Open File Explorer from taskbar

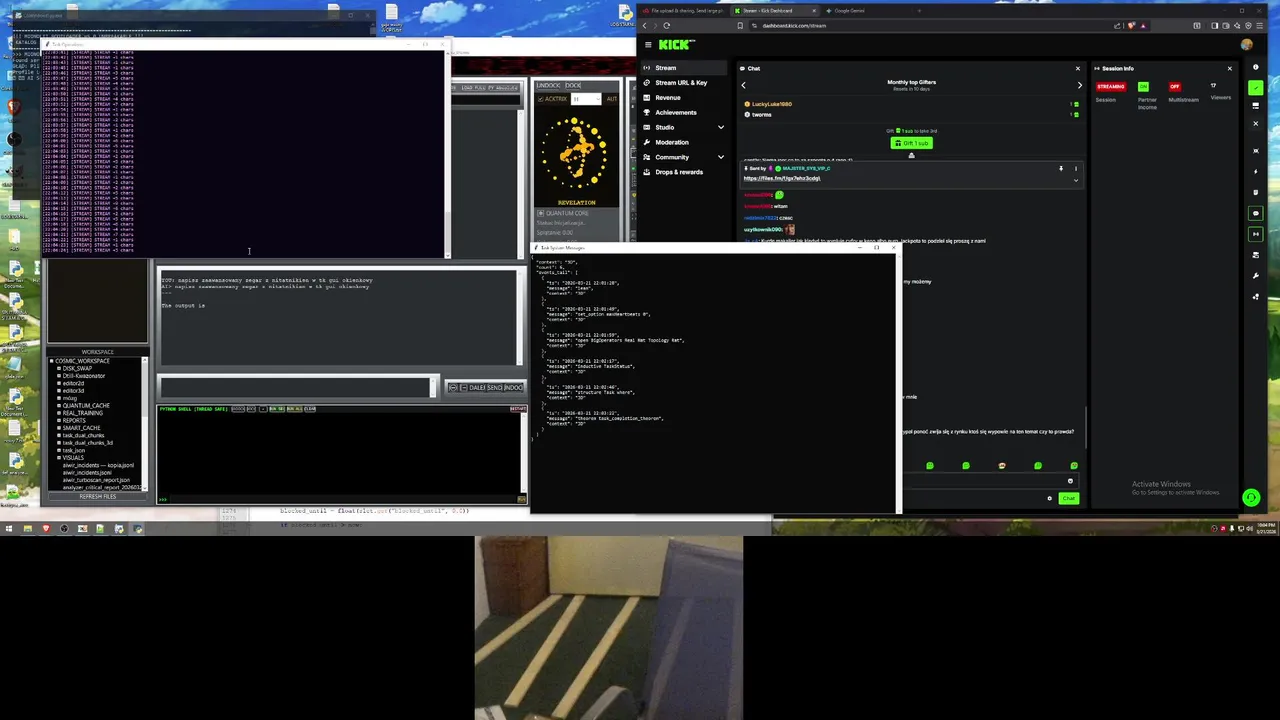pyautogui.click(x=27, y=528)
